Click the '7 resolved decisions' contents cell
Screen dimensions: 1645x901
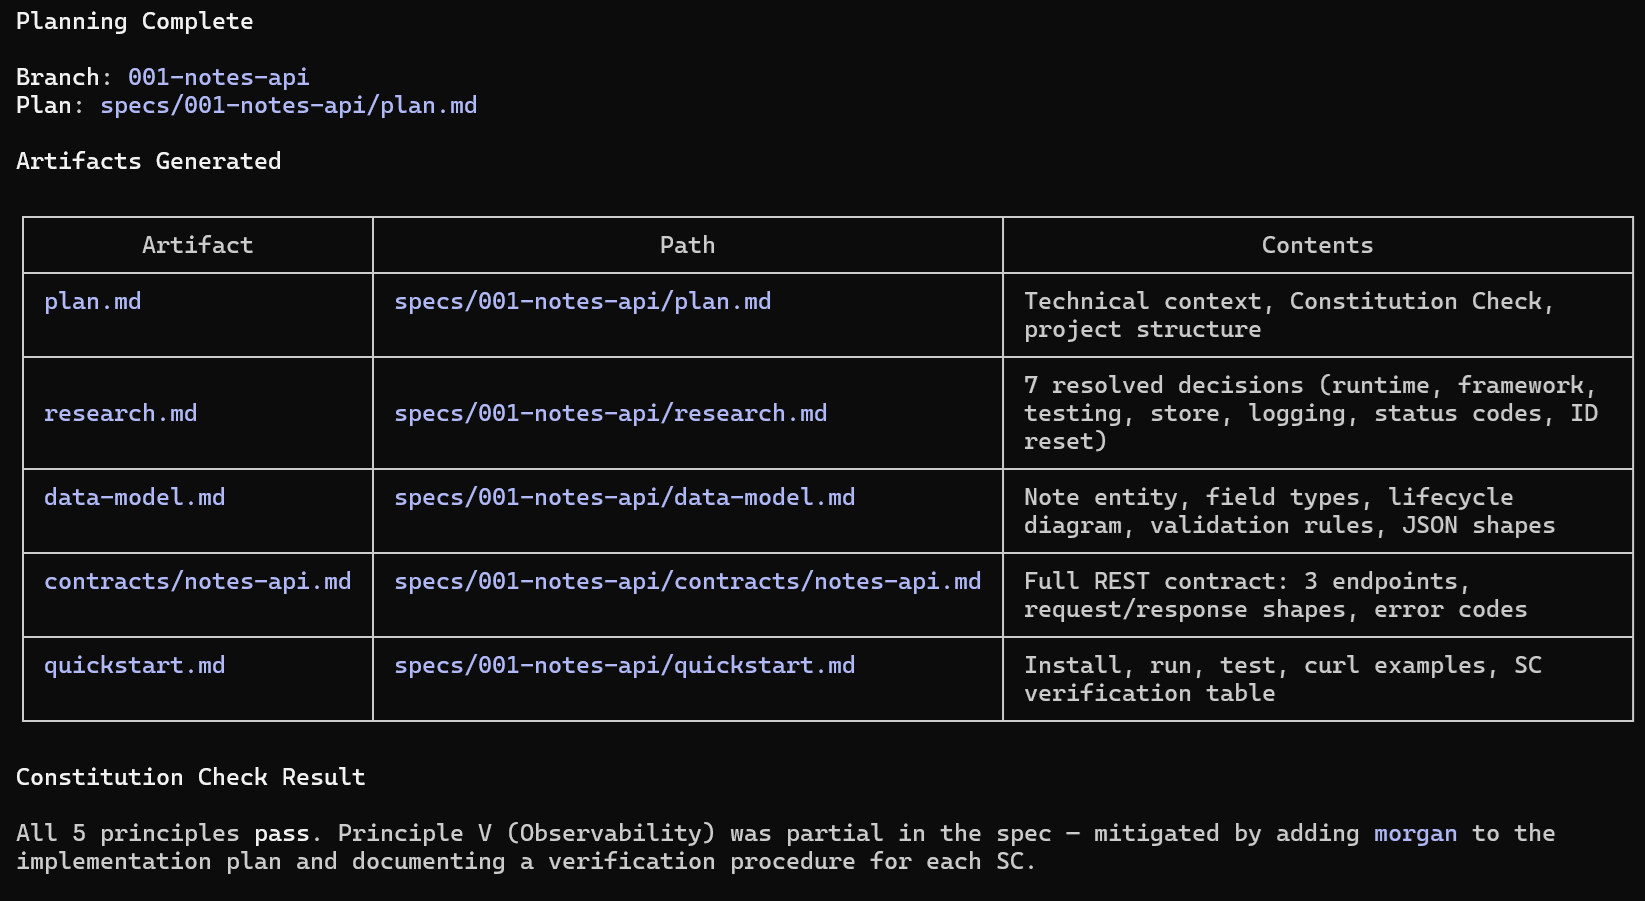(x=1310, y=413)
